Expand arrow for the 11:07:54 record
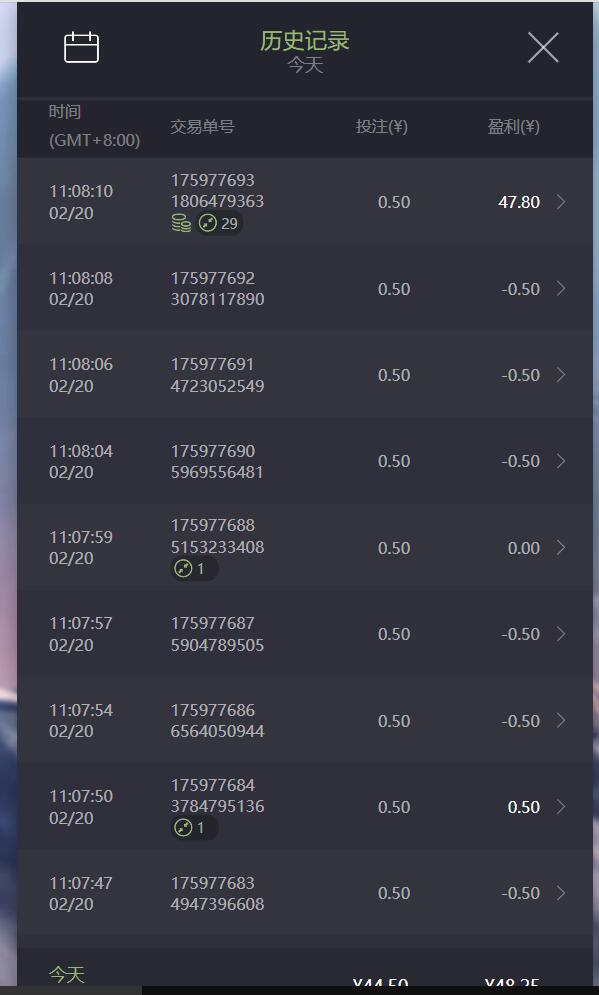Screen dimensions: 599x995 pos(561,721)
